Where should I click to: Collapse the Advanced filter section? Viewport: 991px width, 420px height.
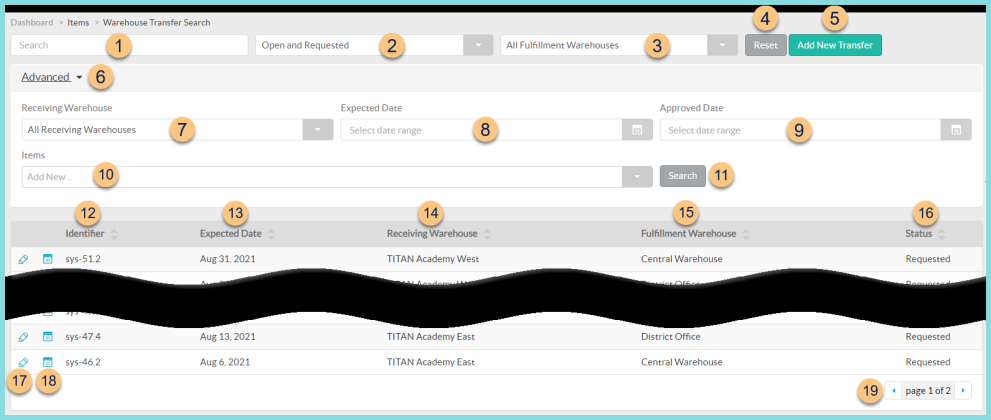[x=52, y=77]
